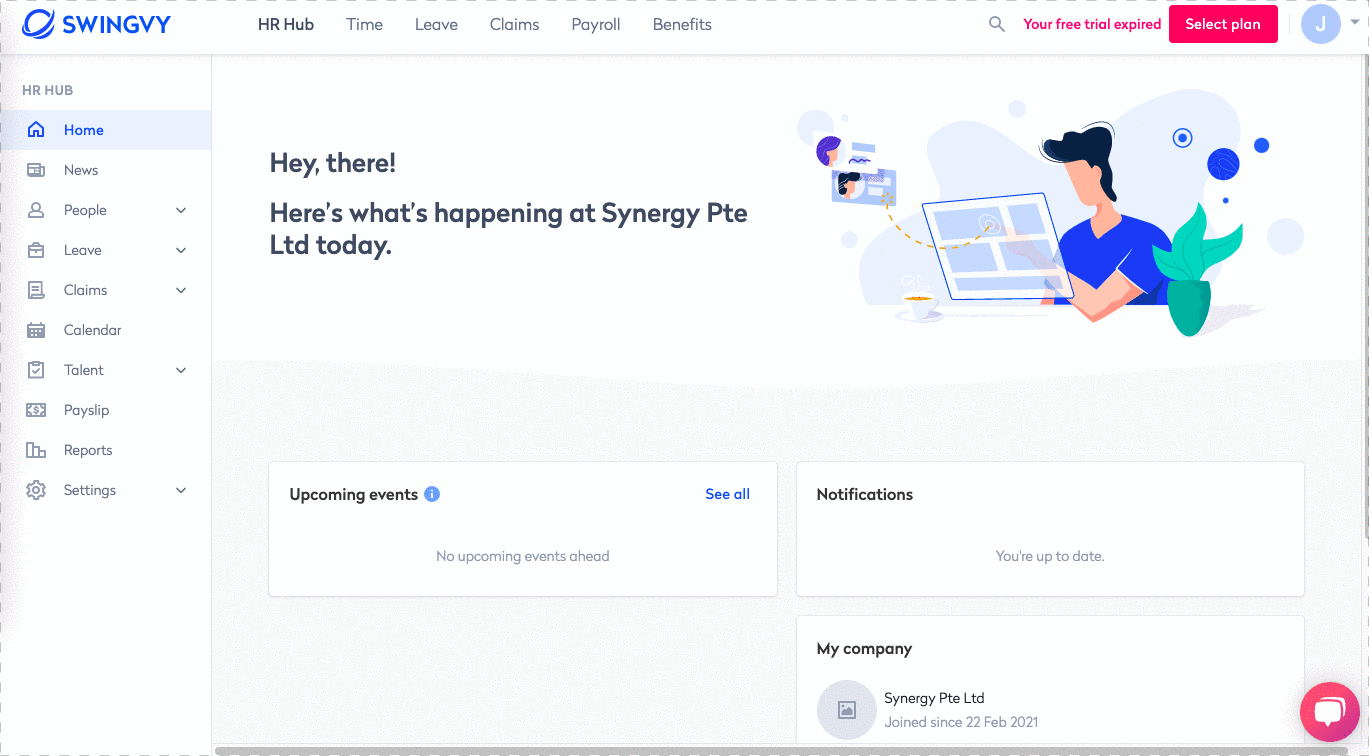Viewport: 1369px width, 756px height.
Task: Expand the Settings sidebar chevron
Action: 181,490
